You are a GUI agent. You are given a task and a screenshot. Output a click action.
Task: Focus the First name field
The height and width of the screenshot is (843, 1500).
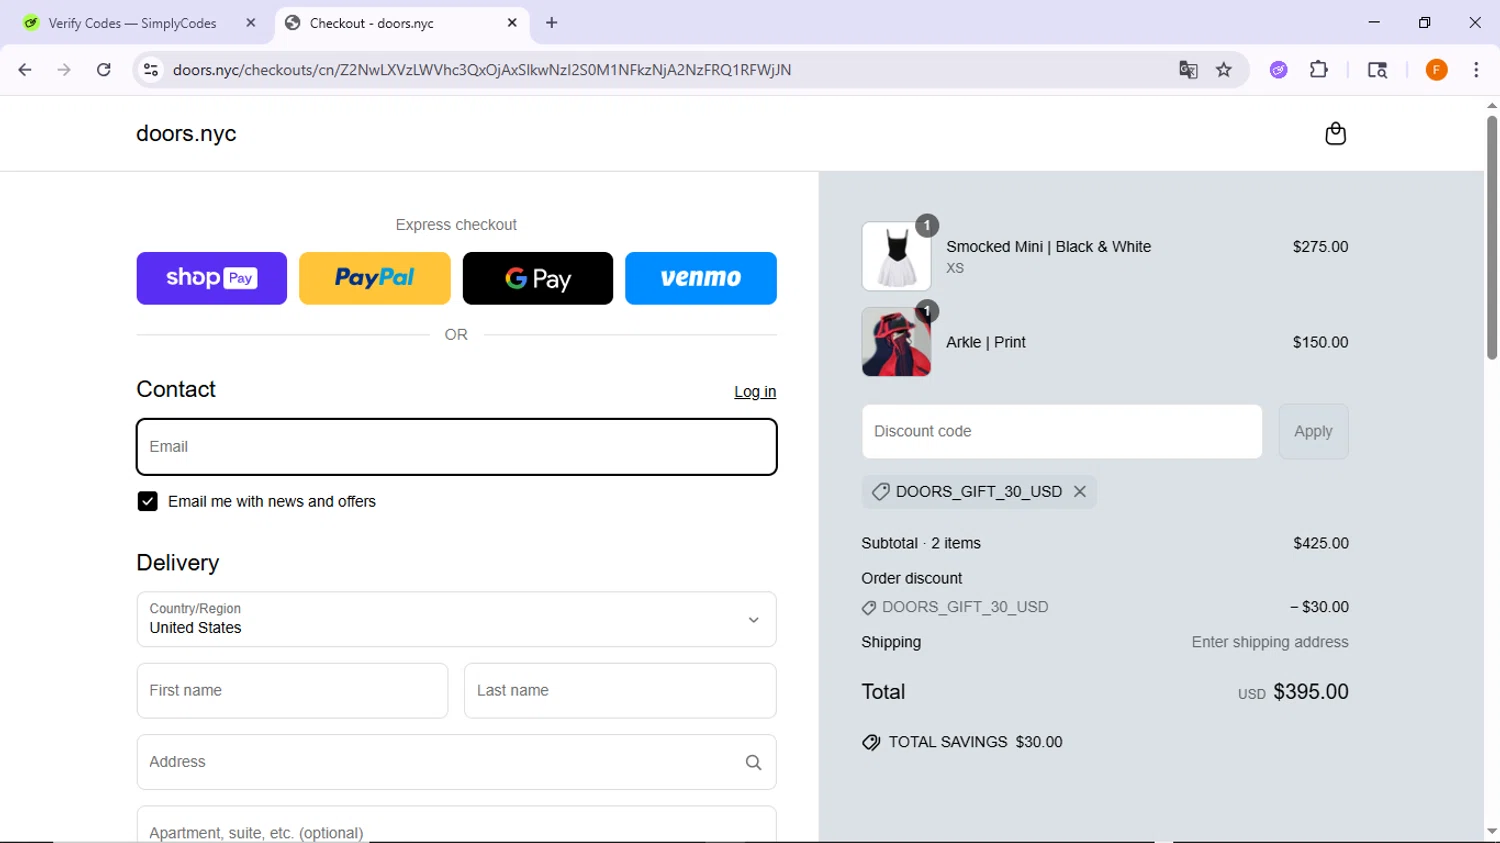[292, 691]
